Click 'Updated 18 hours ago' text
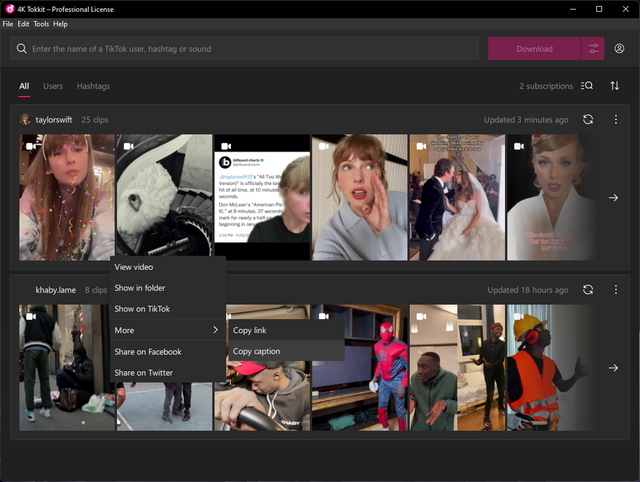Viewport: 640px width, 482px height. point(528,290)
